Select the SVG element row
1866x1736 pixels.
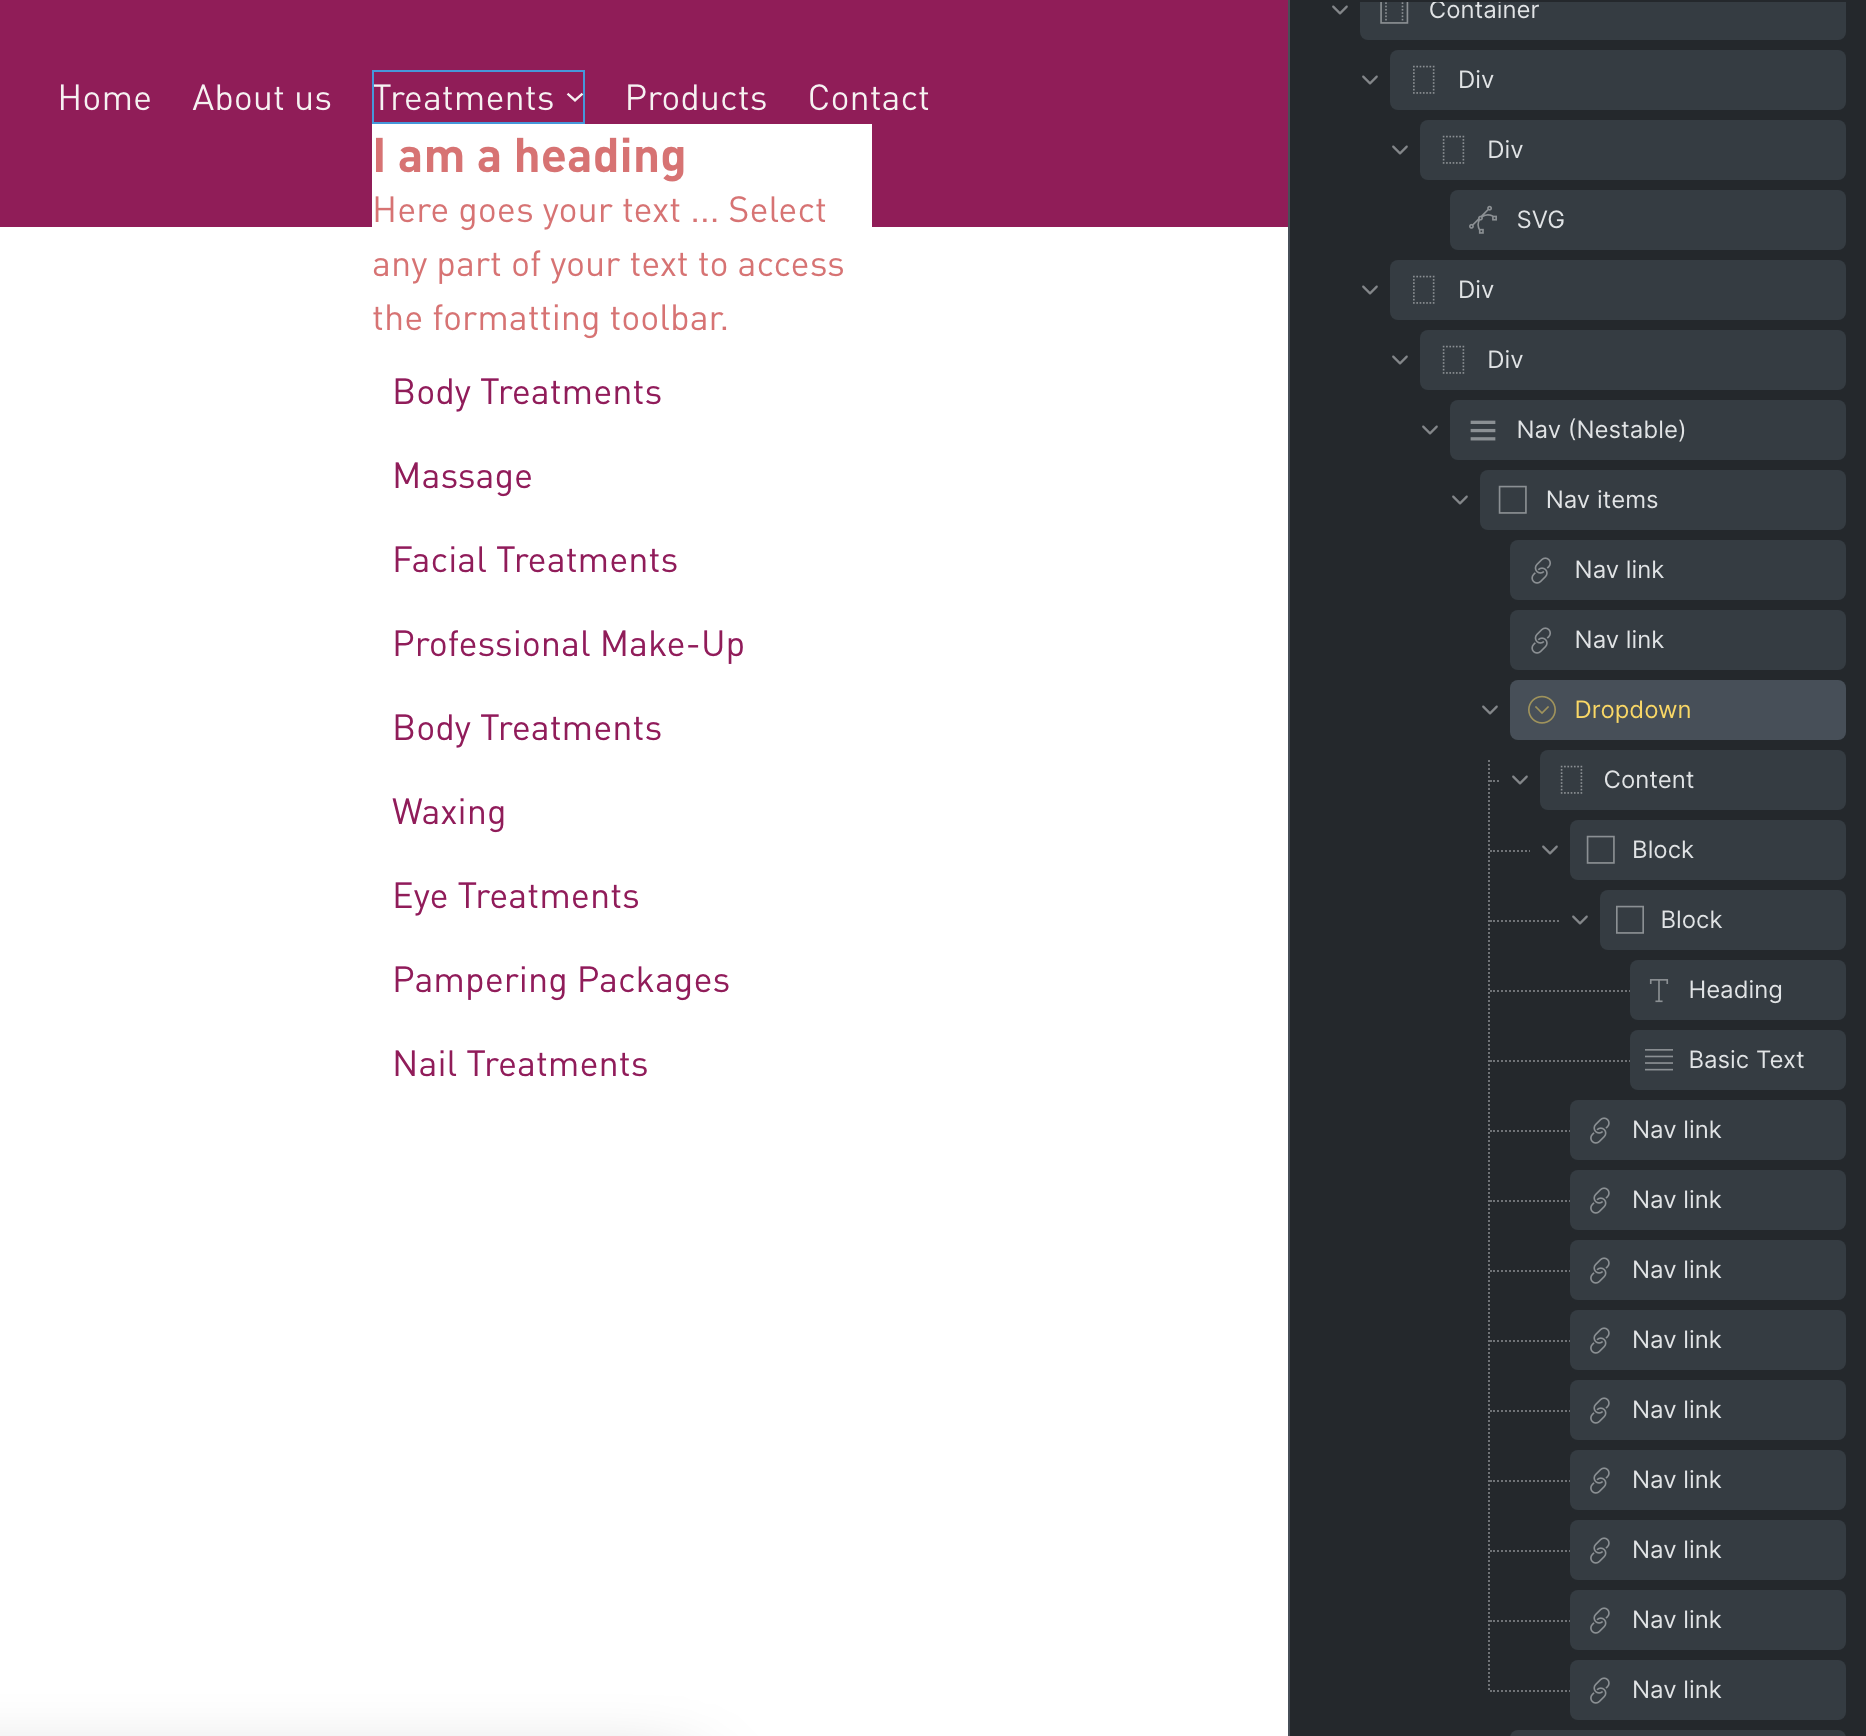(x=1647, y=220)
